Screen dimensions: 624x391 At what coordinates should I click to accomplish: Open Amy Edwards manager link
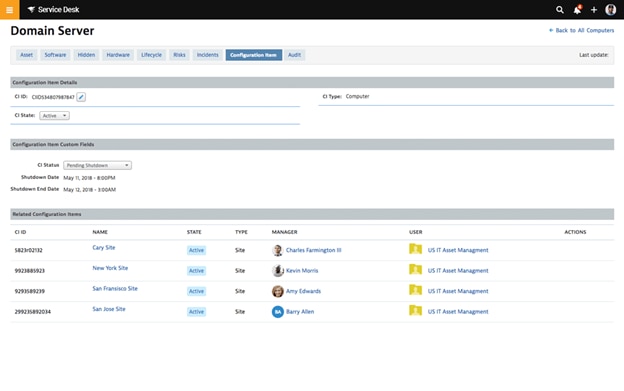pyautogui.click(x=303, y=291)
